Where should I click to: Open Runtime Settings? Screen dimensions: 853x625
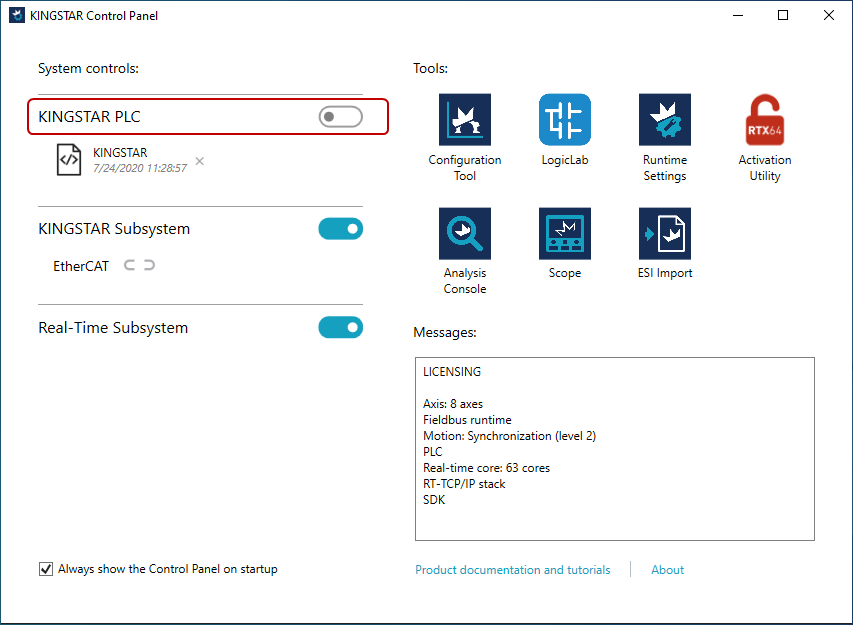[665, 121]
